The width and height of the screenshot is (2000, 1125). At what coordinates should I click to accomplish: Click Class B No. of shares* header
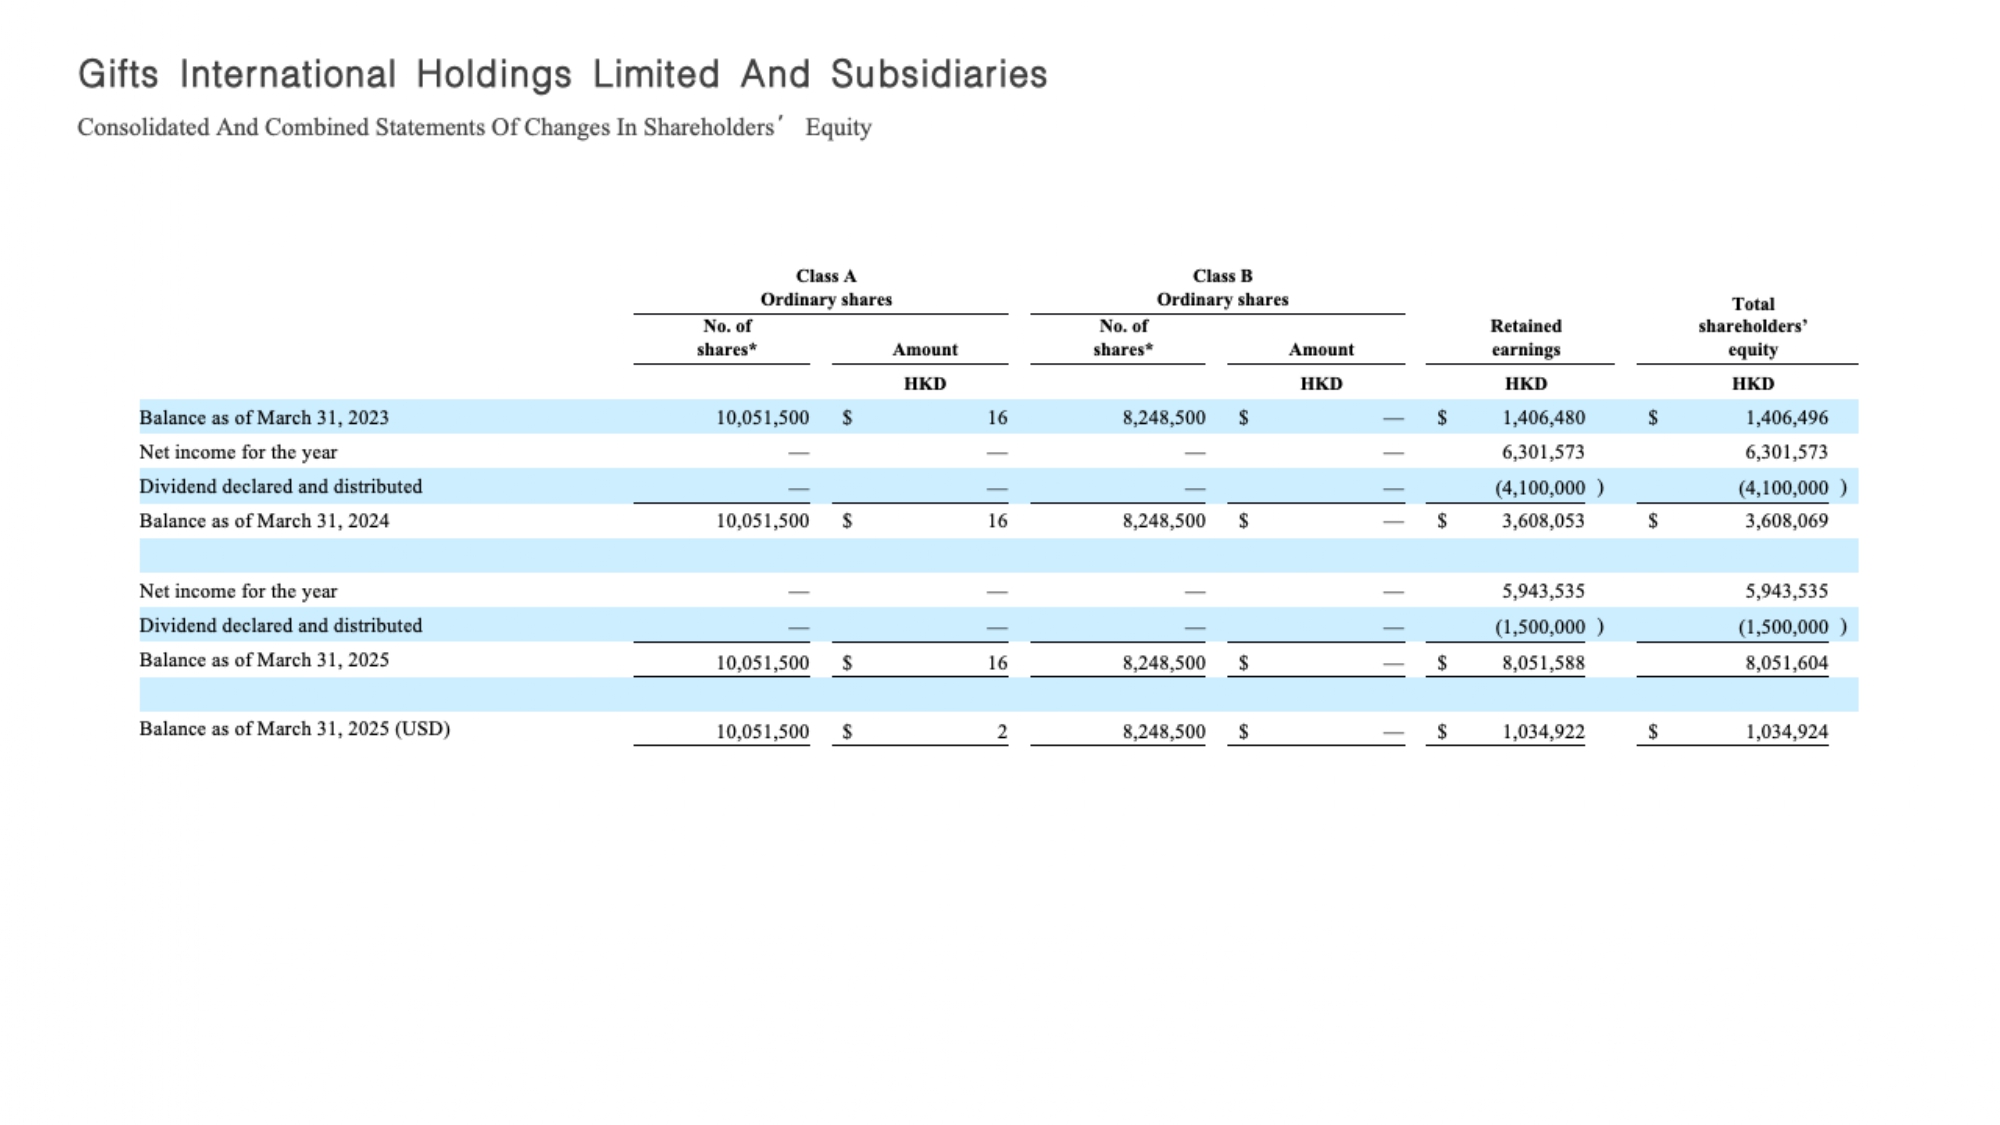point(1123,338)
